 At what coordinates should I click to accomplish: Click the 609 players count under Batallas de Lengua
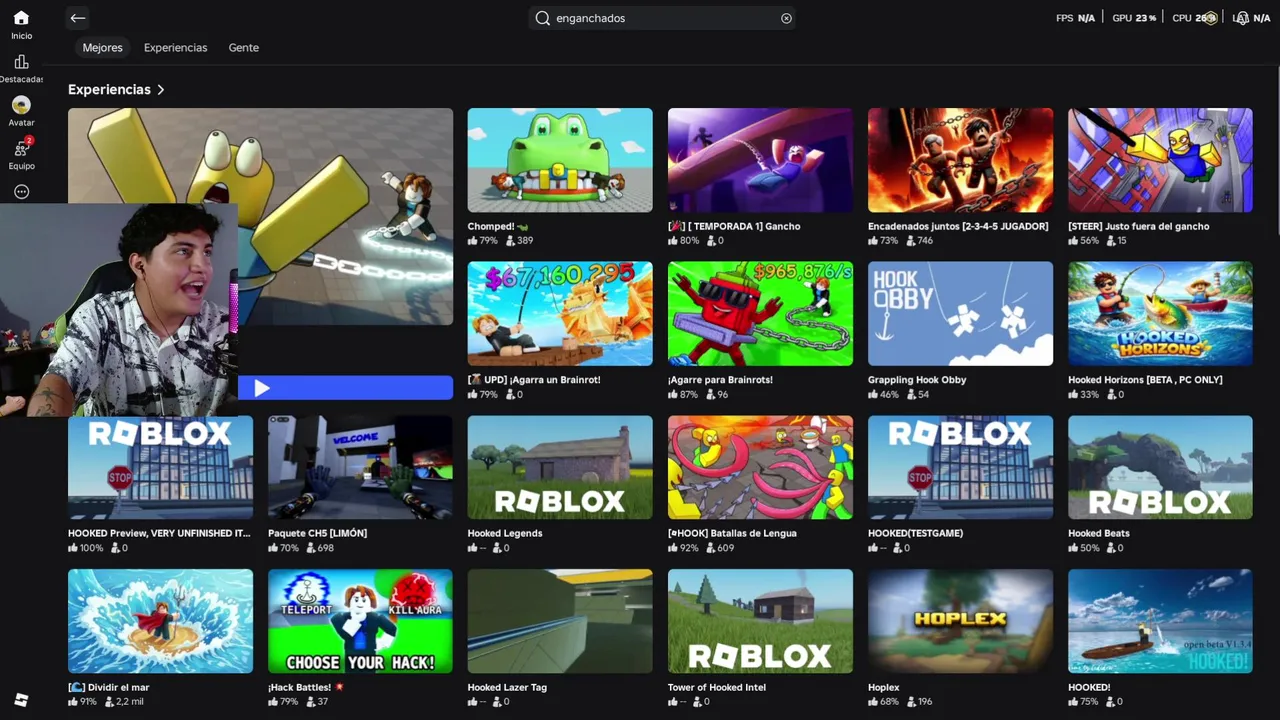(720, 548)
